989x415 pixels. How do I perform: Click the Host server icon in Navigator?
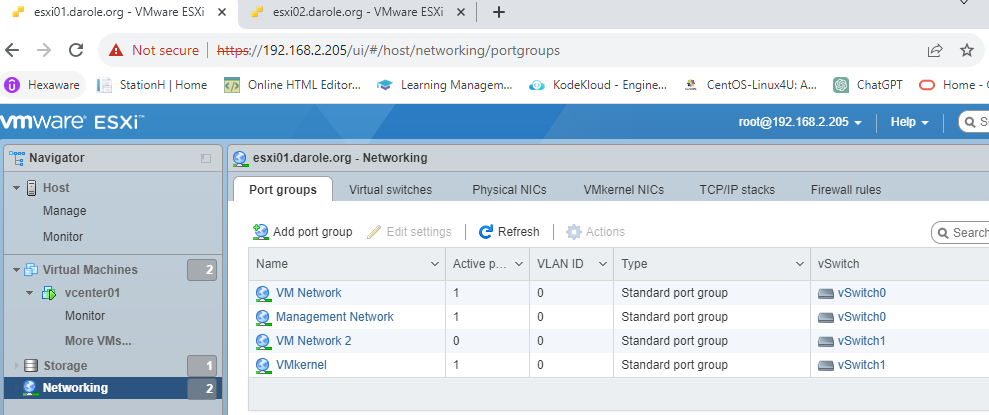tap(31, 188)
